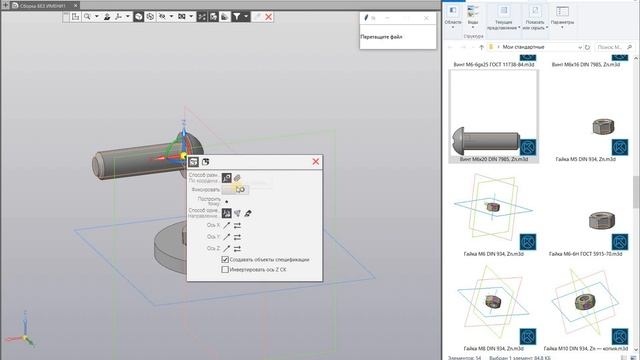
Task: Close the component placement dialog
Action: click(x=316, y=162)
